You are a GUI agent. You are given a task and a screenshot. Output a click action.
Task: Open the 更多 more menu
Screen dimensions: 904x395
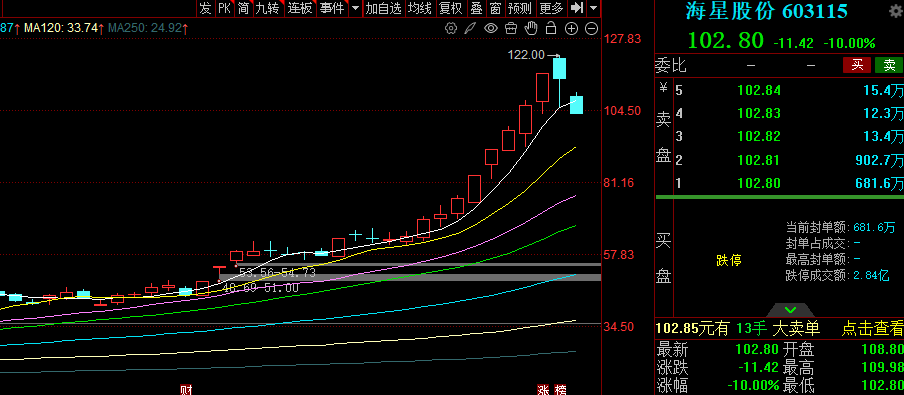tap(551, 8)
